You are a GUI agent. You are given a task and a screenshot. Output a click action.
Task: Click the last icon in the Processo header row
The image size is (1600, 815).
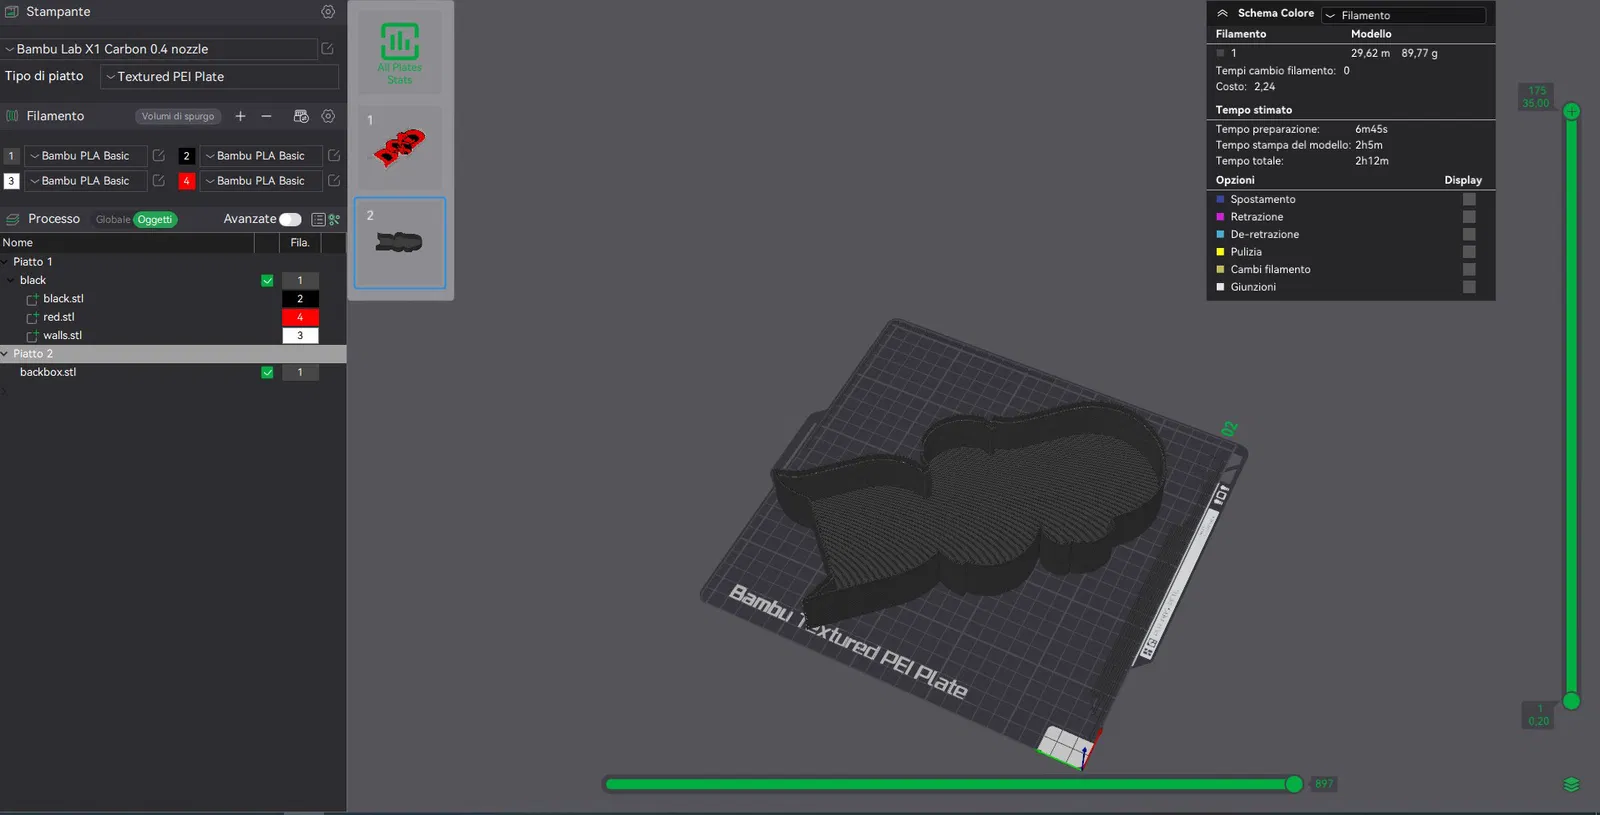tap(334, 219)
